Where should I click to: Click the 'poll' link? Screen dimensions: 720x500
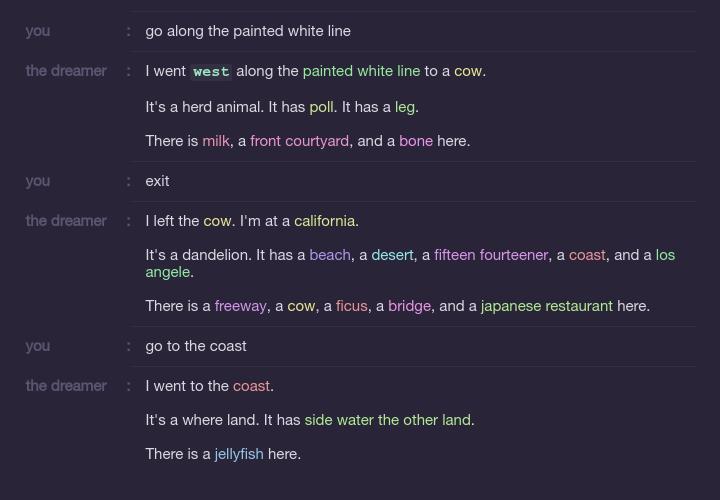click(x=321, y=107)
